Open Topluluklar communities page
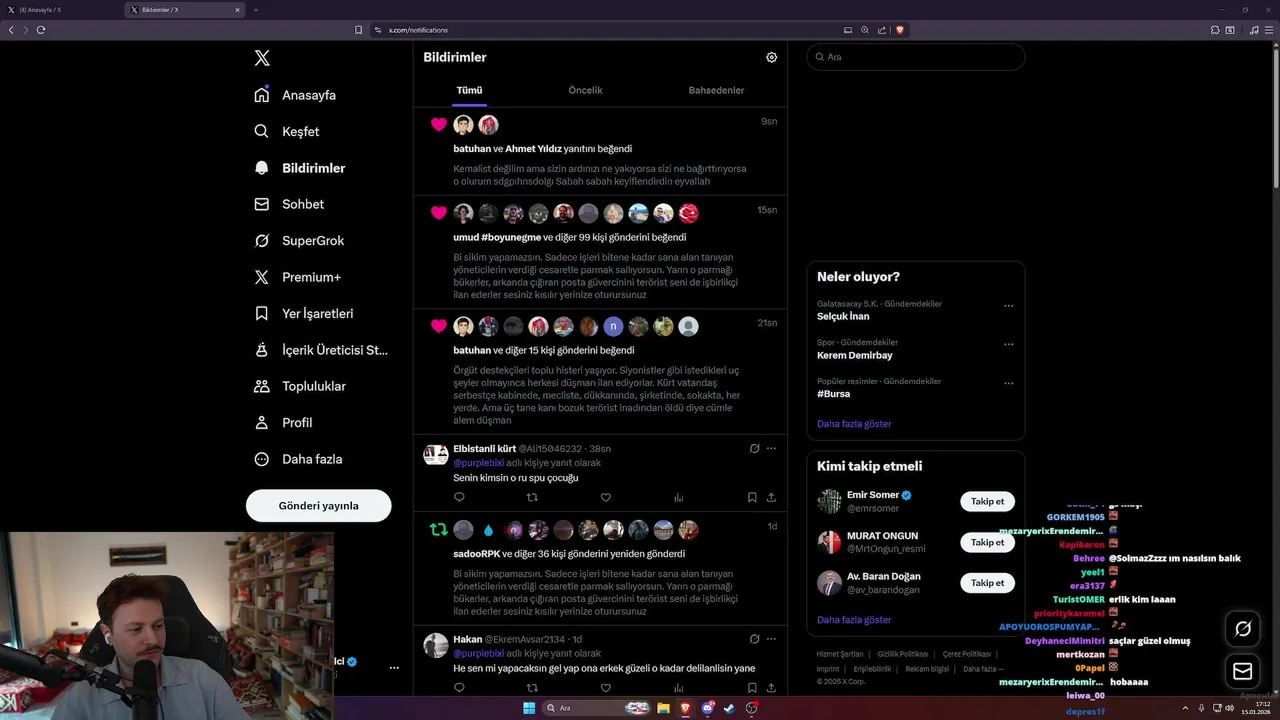The width and height of the screenshot is (1280, 720). tap(300, 386)
